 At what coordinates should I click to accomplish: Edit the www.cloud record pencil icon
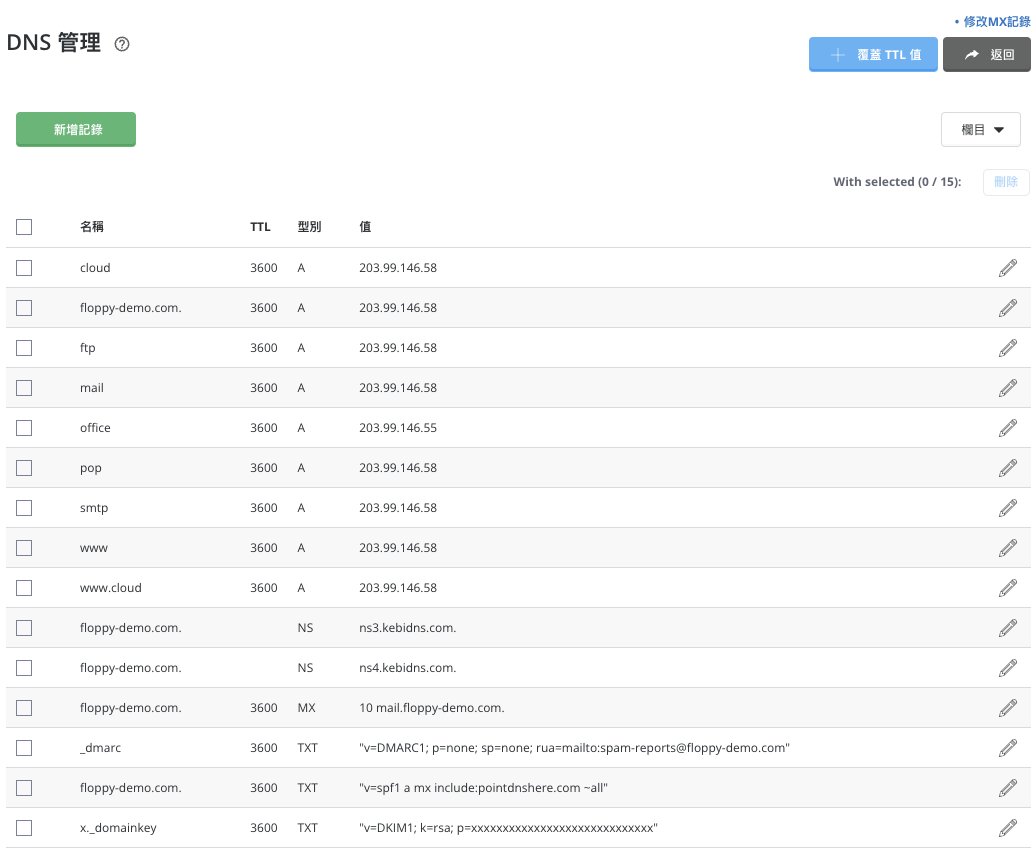[x=1007, y=588]
